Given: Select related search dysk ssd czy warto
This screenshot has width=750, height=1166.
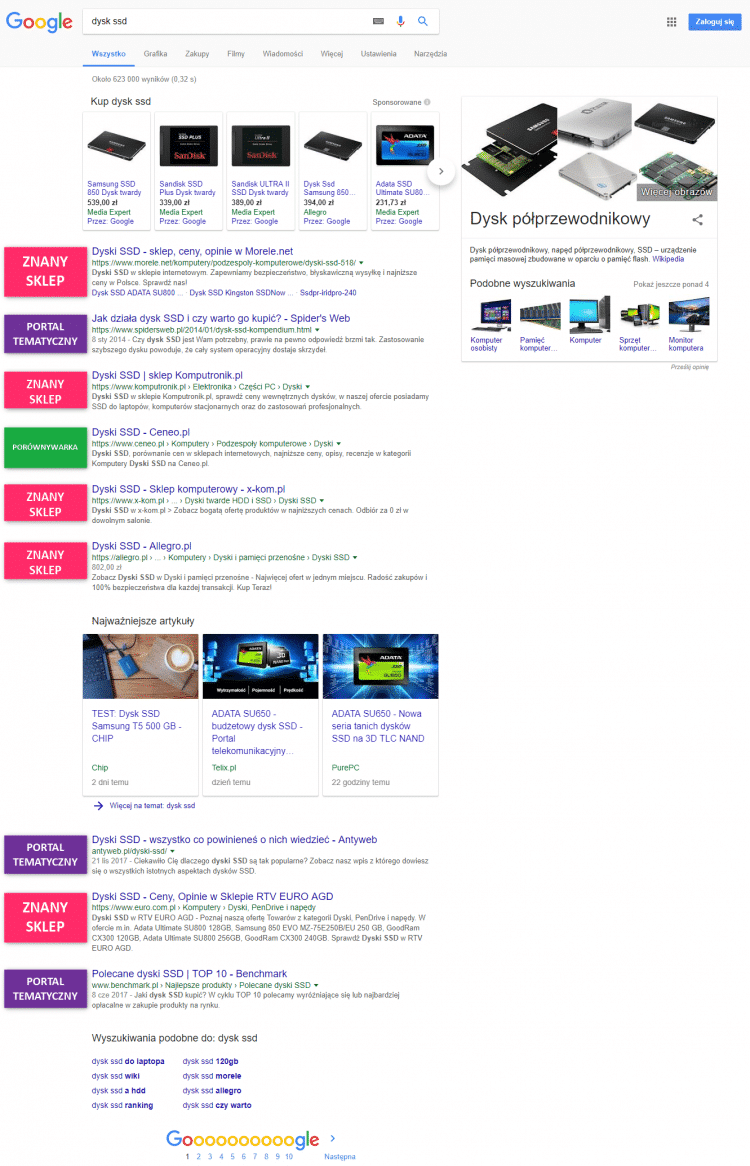Looking at the screenshot, I should 217,1105.
